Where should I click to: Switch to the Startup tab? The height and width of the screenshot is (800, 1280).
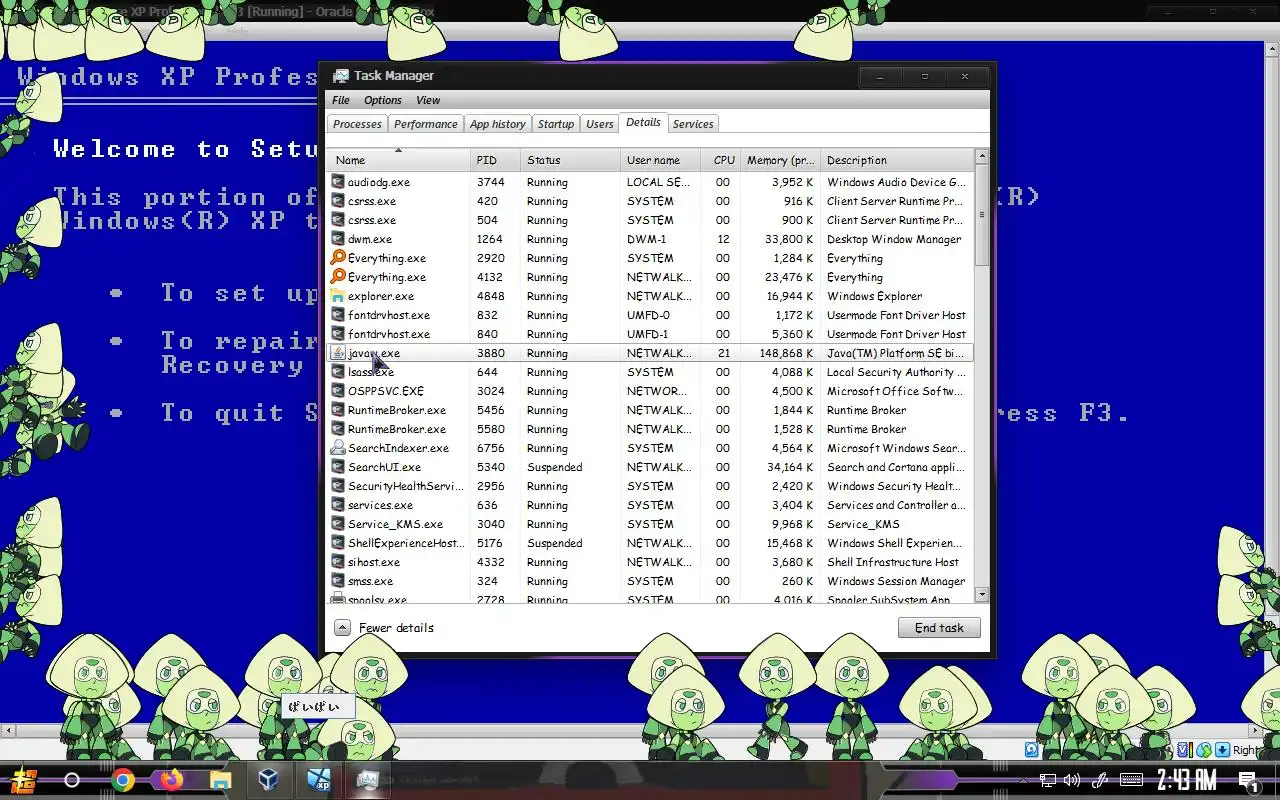(555, 124)
